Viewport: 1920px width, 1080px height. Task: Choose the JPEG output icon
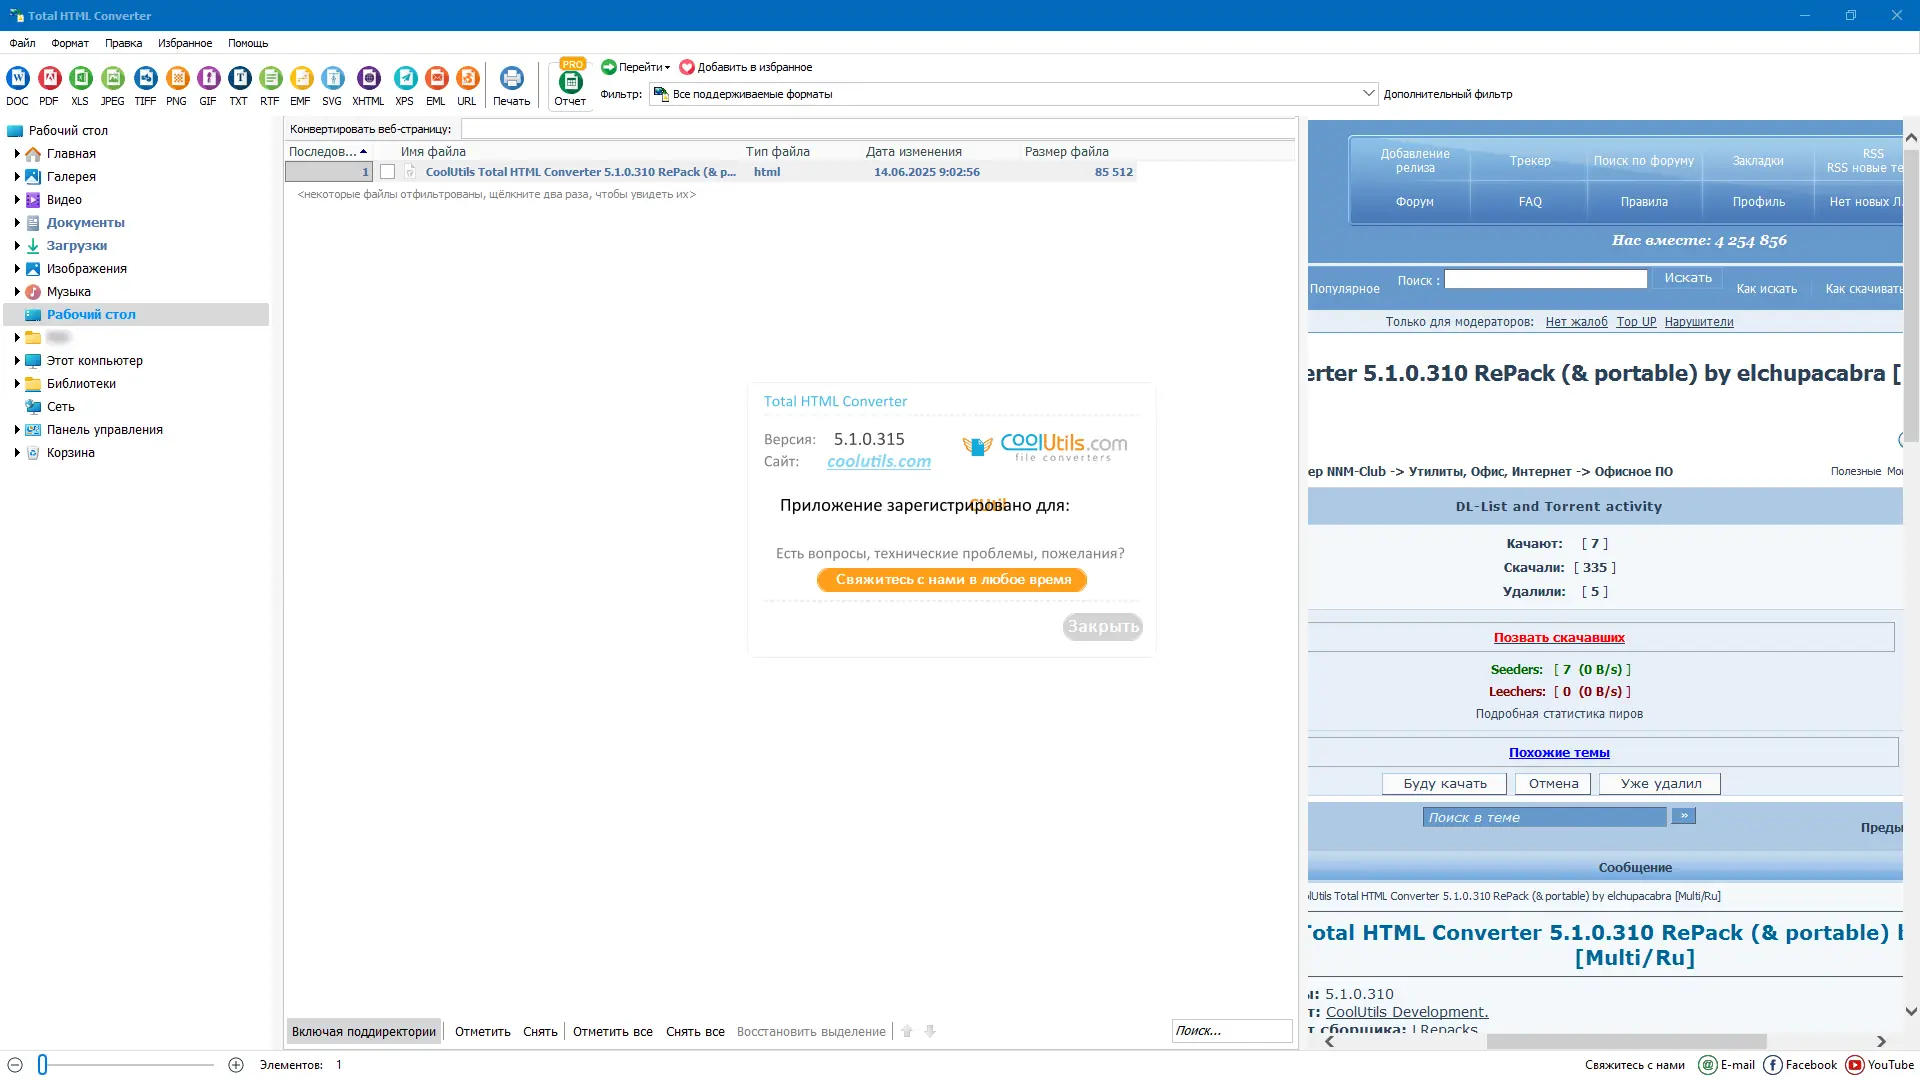click(x=113, y=79)
